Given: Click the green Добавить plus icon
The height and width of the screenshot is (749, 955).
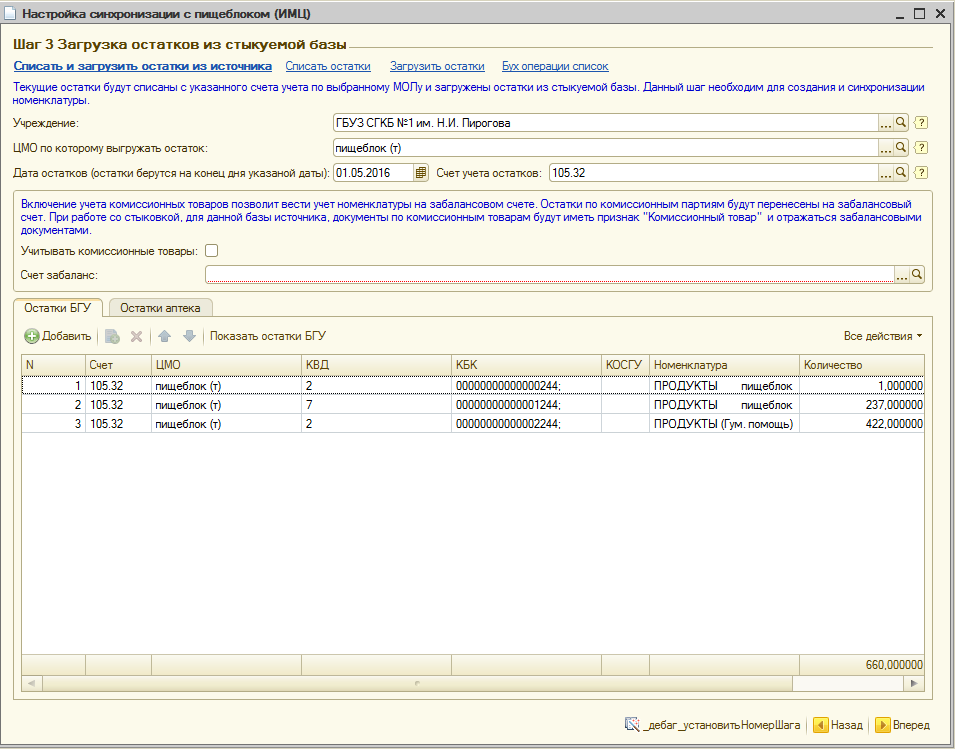Looking at the screenshot, I should click(32, 337).
